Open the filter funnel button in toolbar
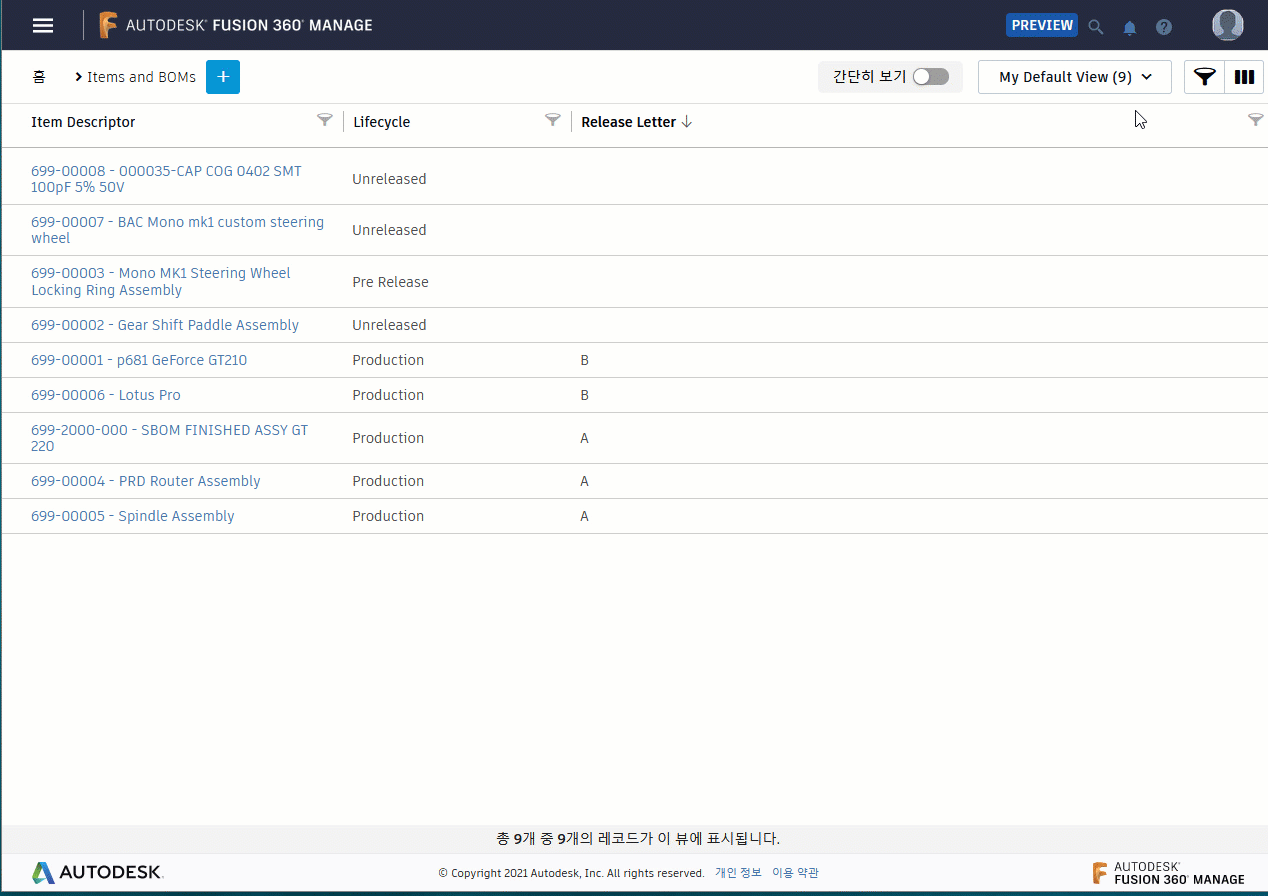The height and width of the screenshot is (896, 1268). coord(1204,77)
